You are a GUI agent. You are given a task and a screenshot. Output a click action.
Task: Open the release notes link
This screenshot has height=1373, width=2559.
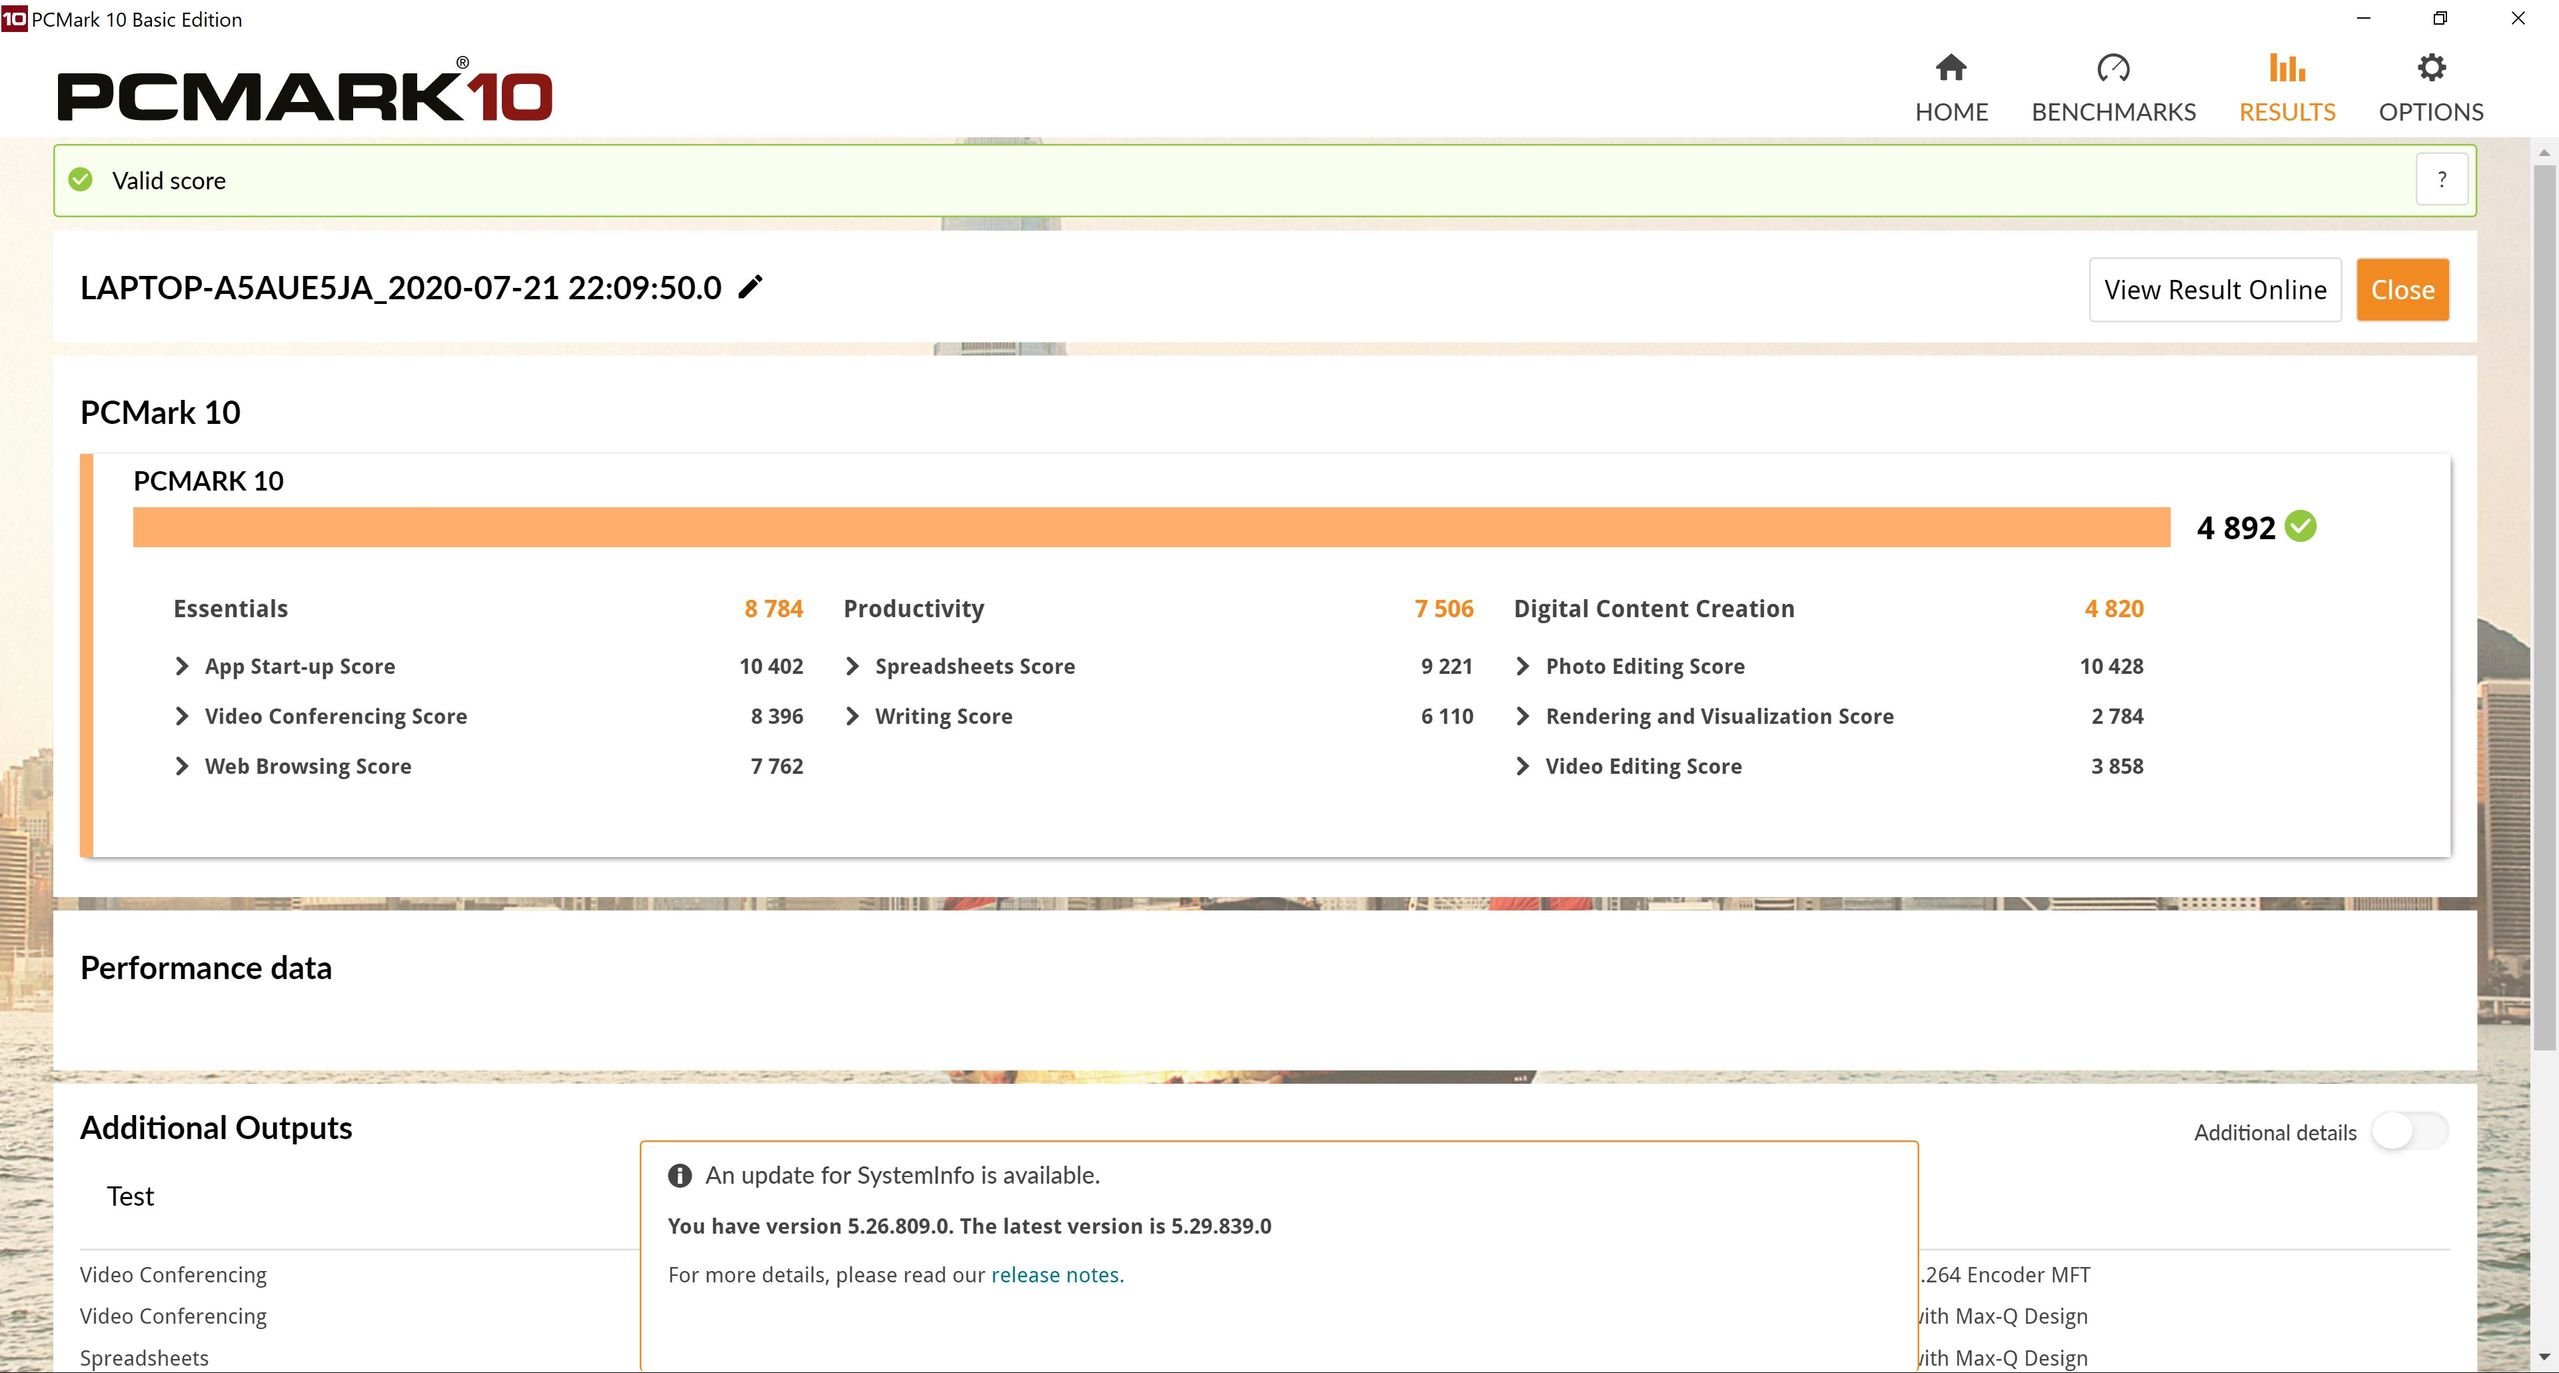[x=1056, y=1275]
